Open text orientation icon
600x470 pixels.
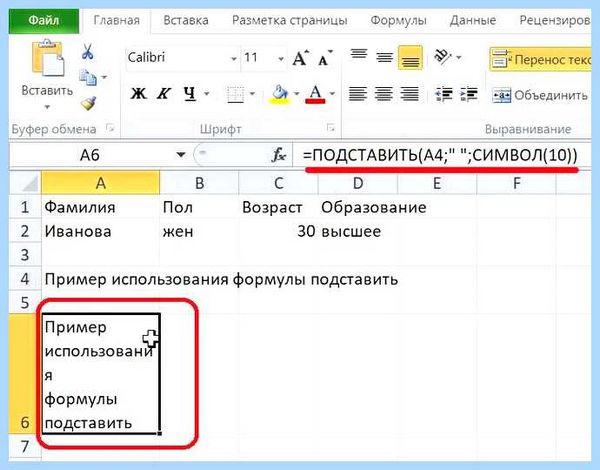pyautogui.click(x=443, y=57)
